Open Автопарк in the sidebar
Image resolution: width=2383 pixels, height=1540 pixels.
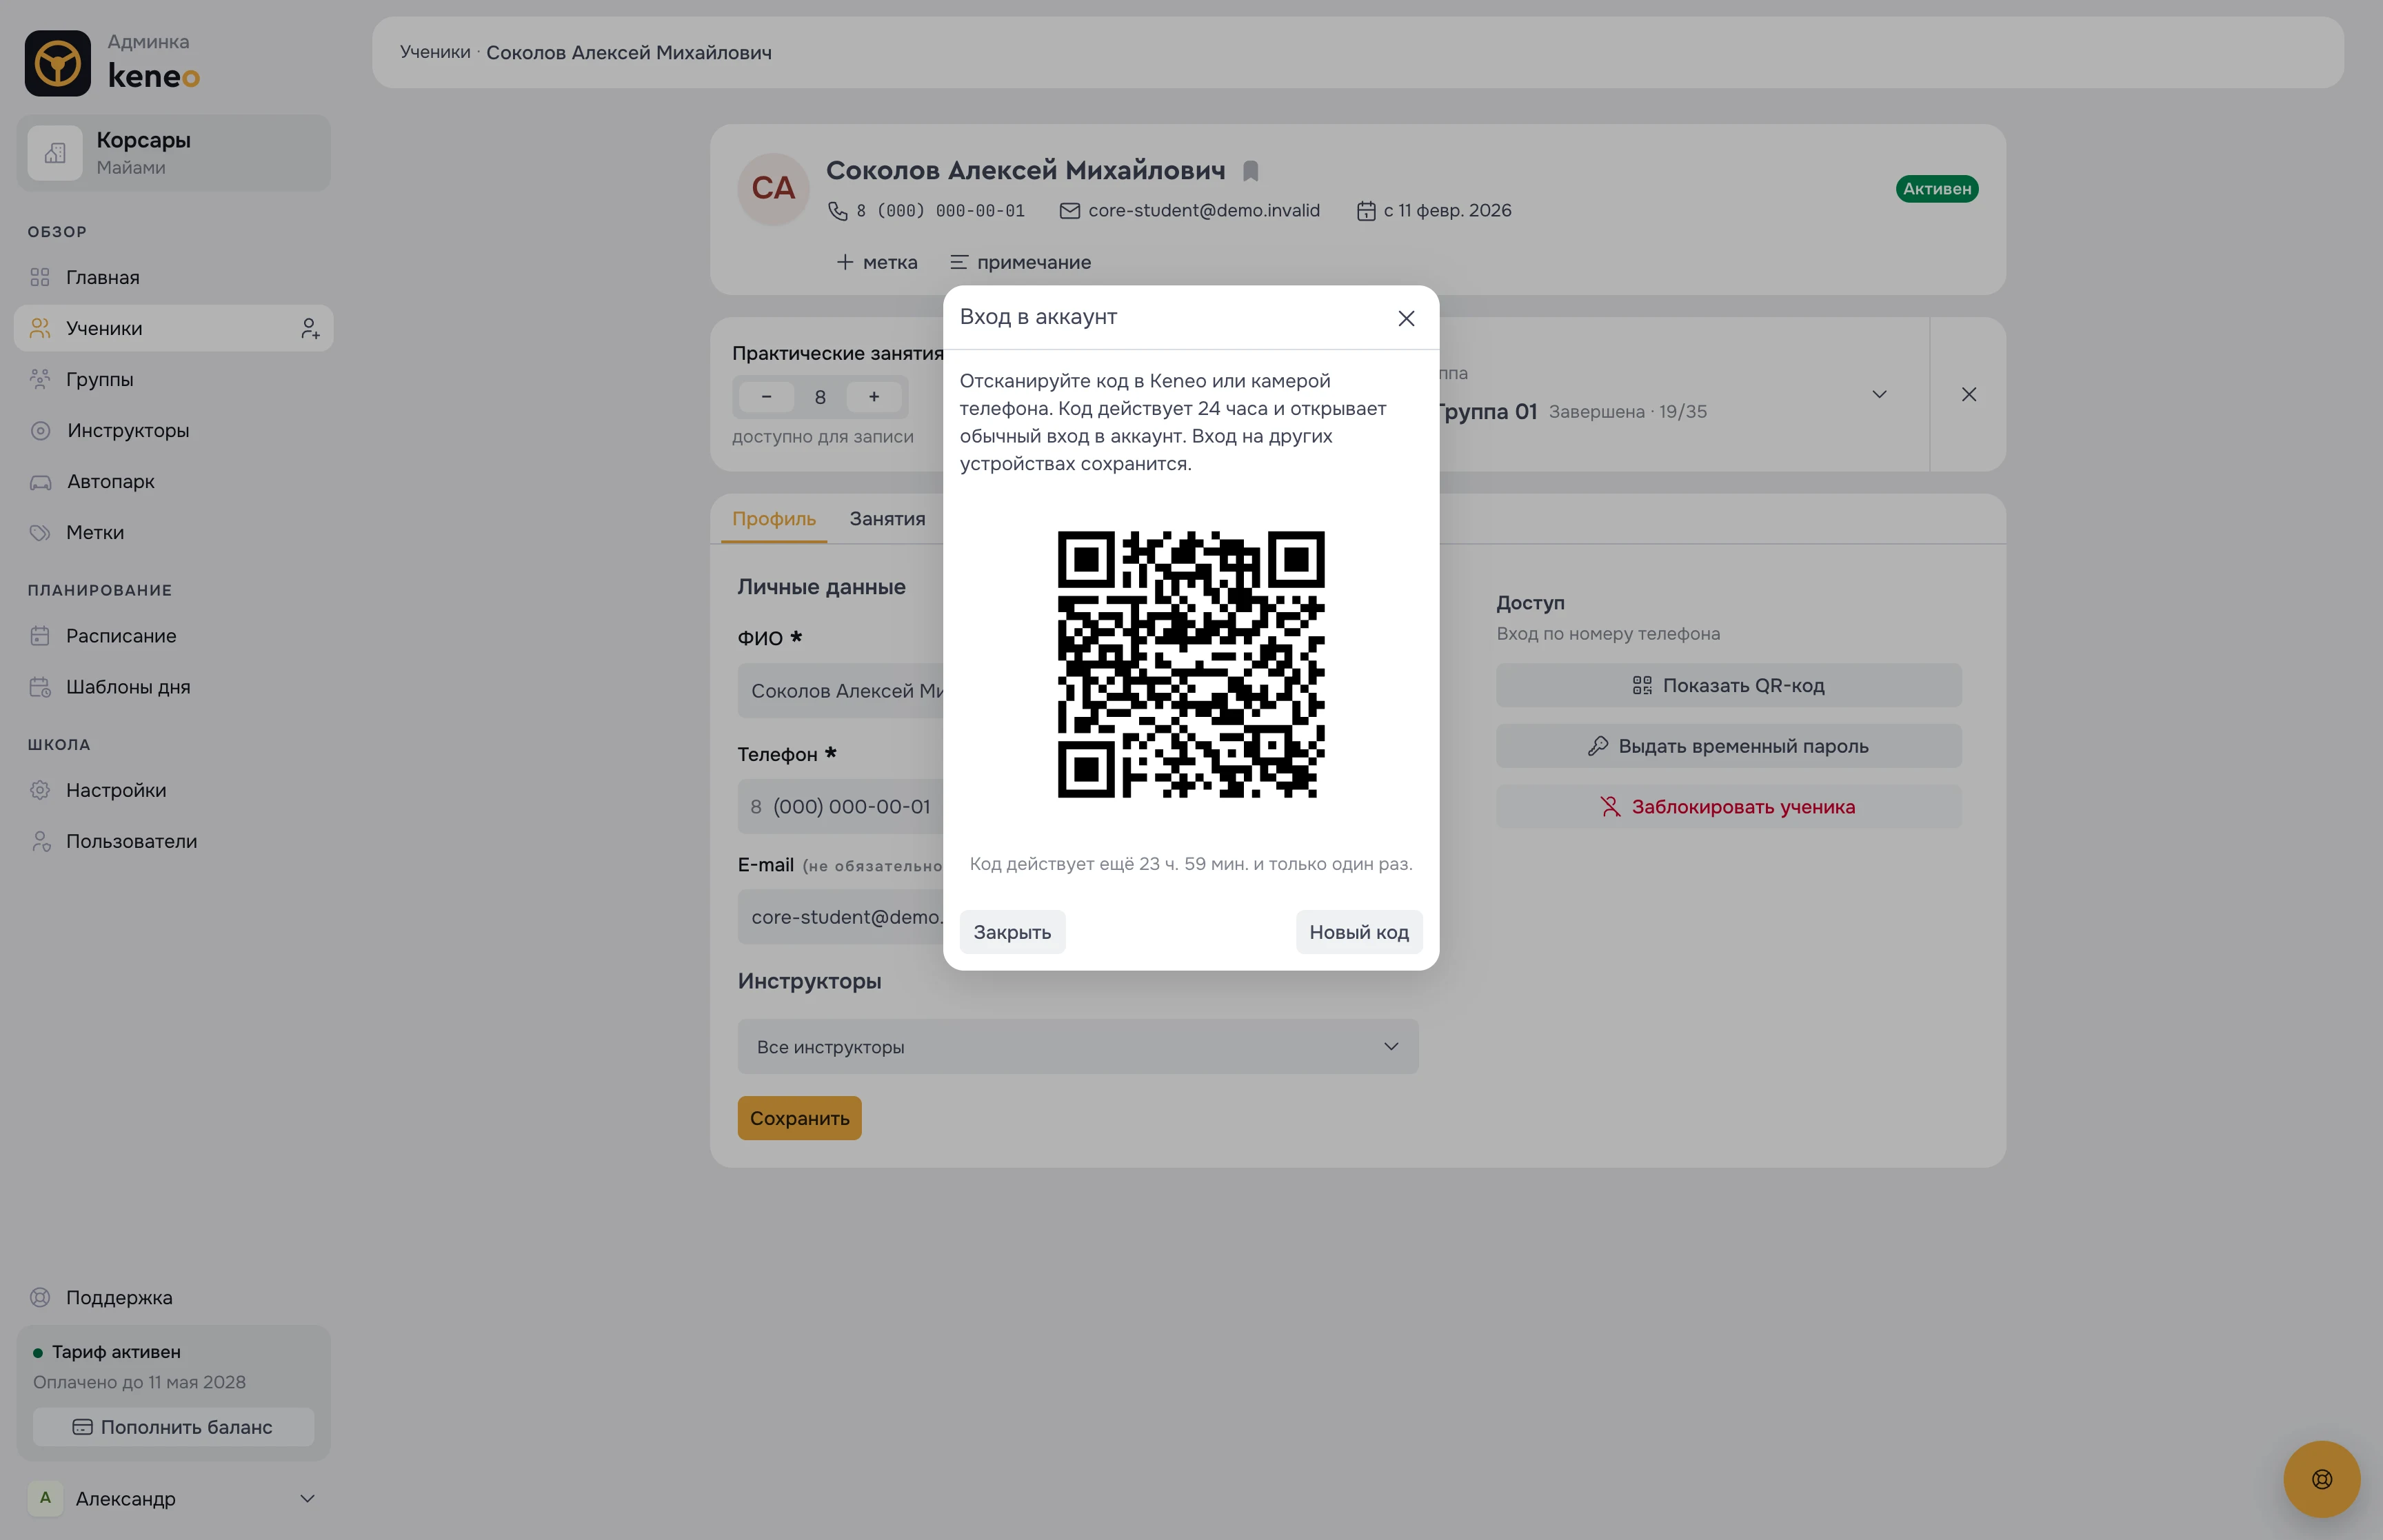(173, 481)
